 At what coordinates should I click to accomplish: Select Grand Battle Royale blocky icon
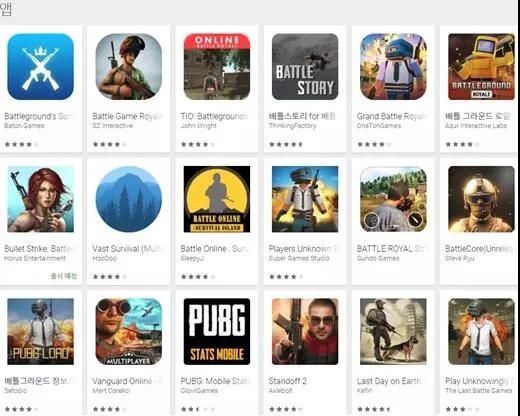(393, 67)
